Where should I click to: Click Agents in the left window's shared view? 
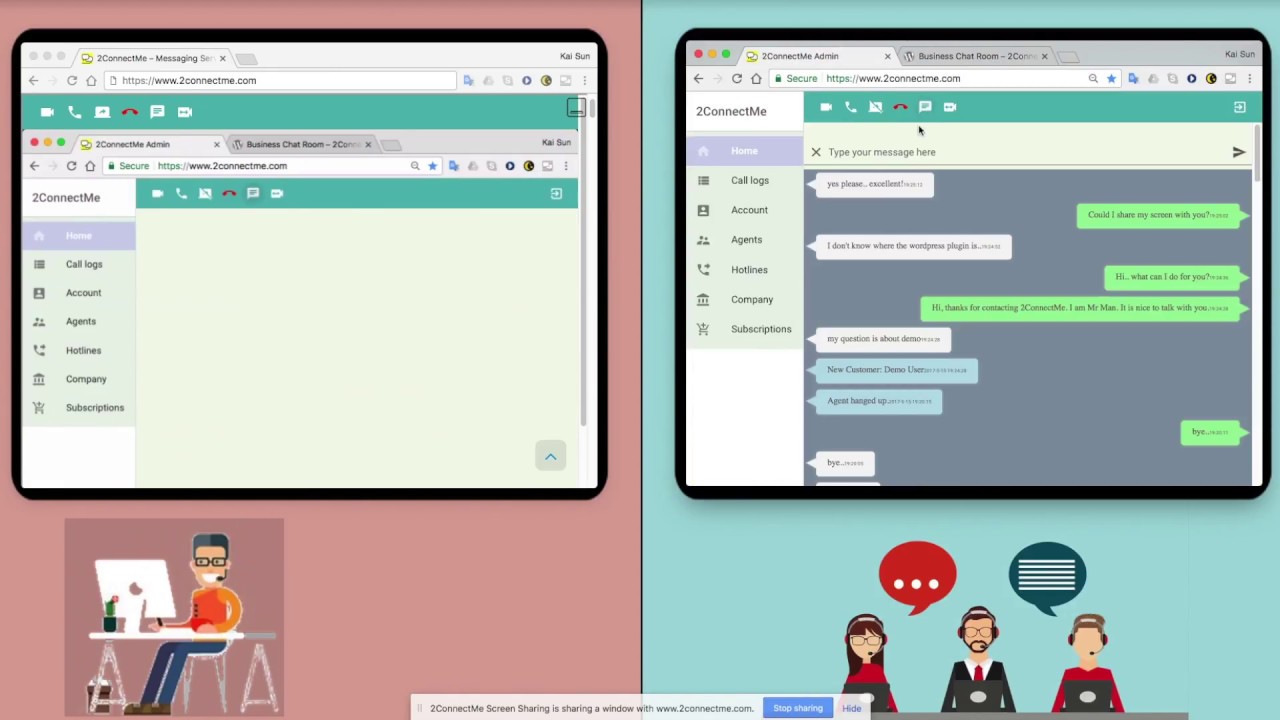(x=81, y=322)
